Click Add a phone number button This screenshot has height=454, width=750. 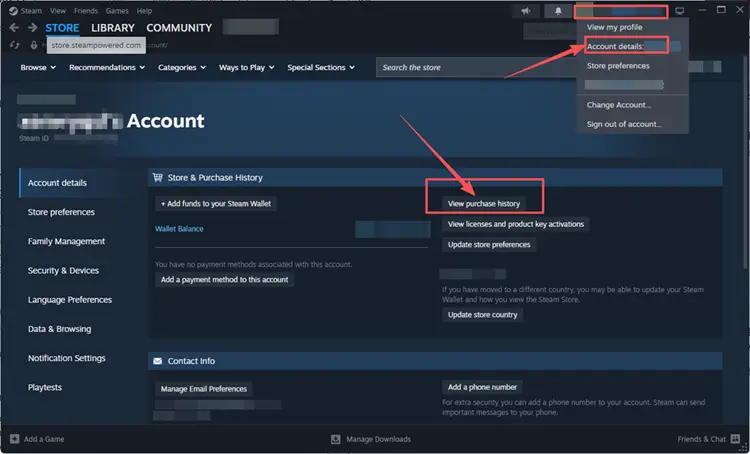[482, 387]
